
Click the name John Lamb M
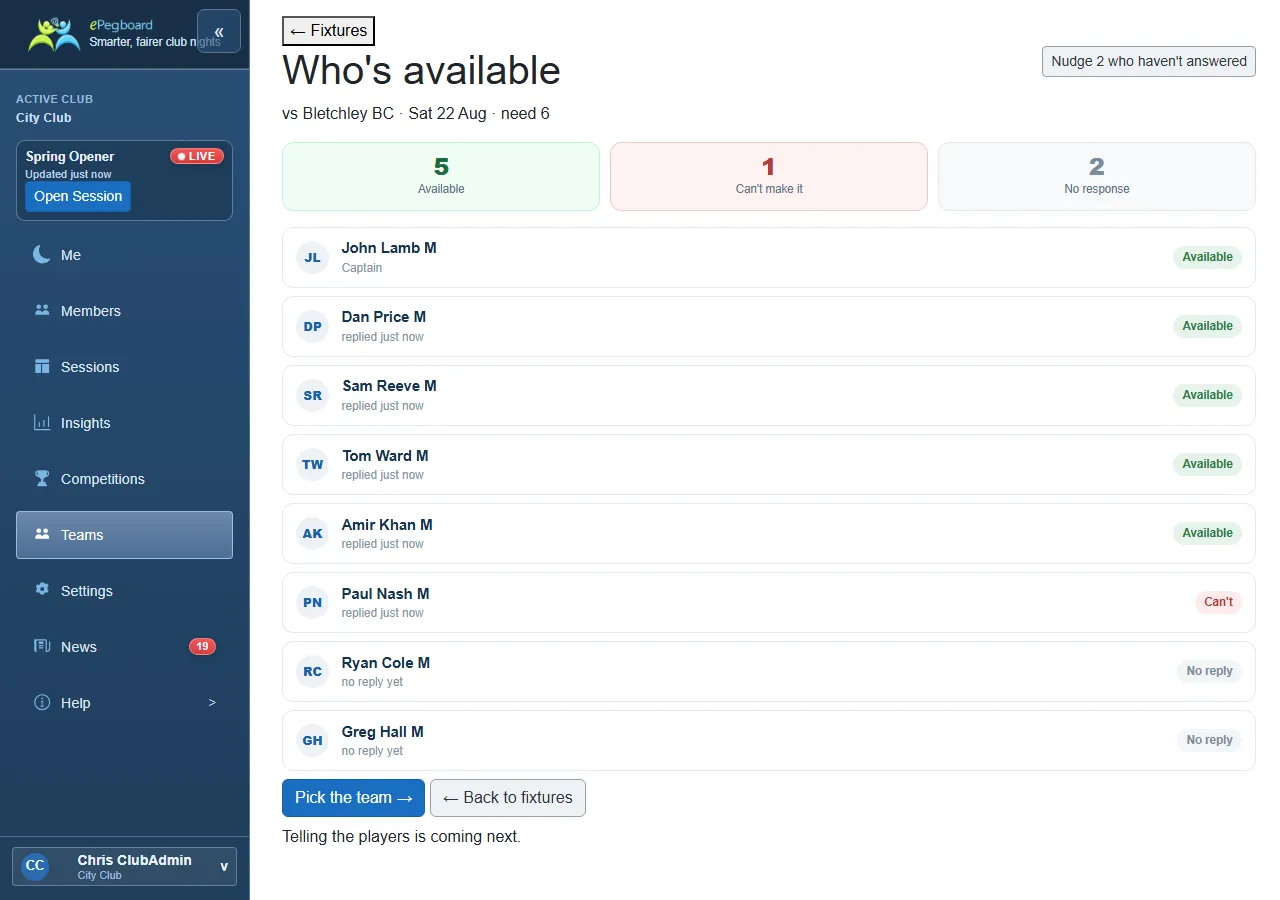[389, 248]
